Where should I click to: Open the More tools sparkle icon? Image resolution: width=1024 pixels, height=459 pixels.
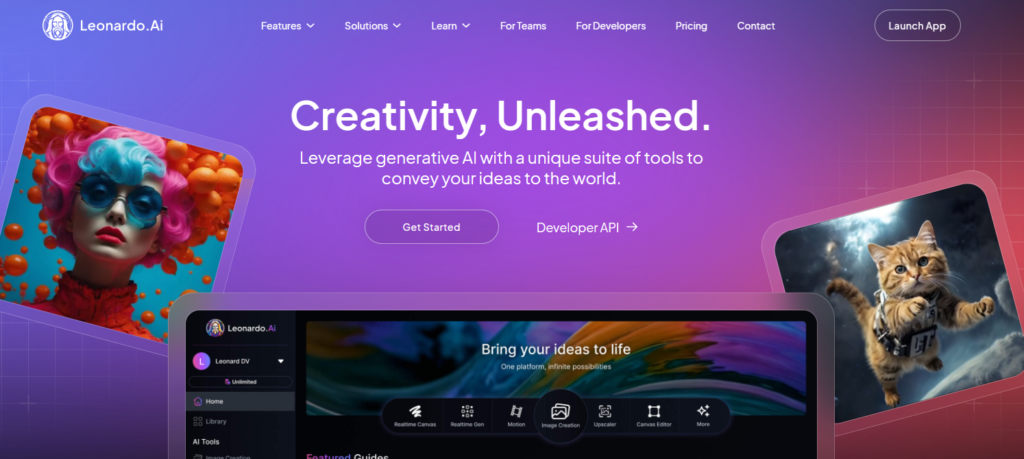pos(703,411)
